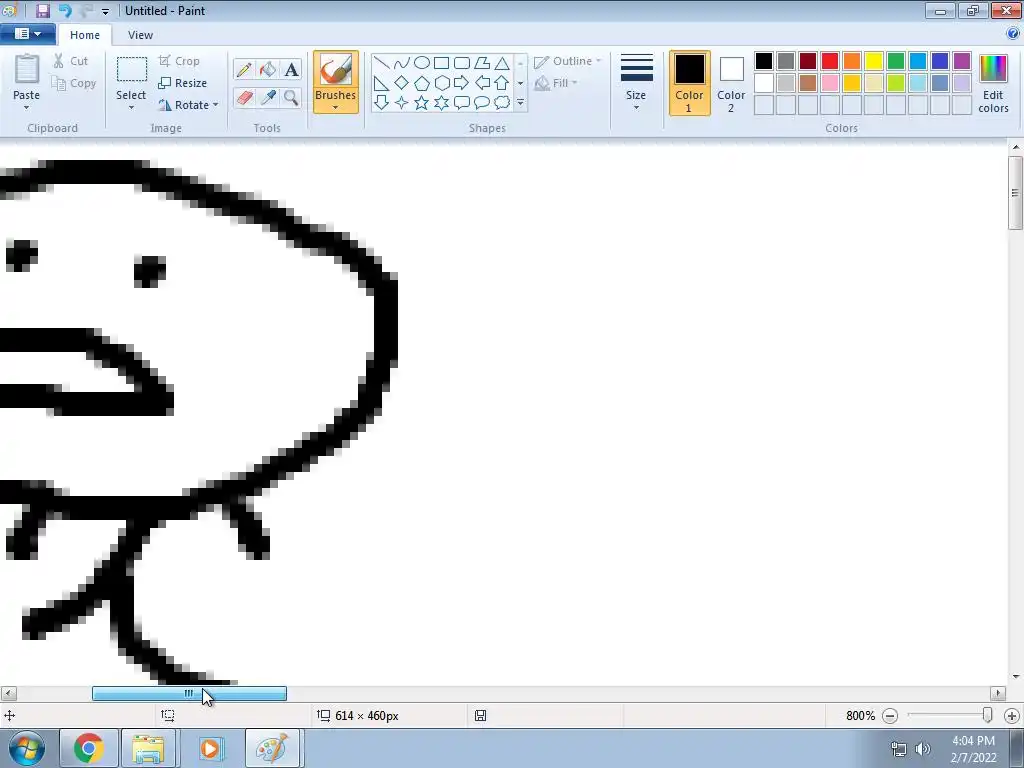1024x768 pixels.
Task: Switch to the Home tab
Action: tap(85, 35)
